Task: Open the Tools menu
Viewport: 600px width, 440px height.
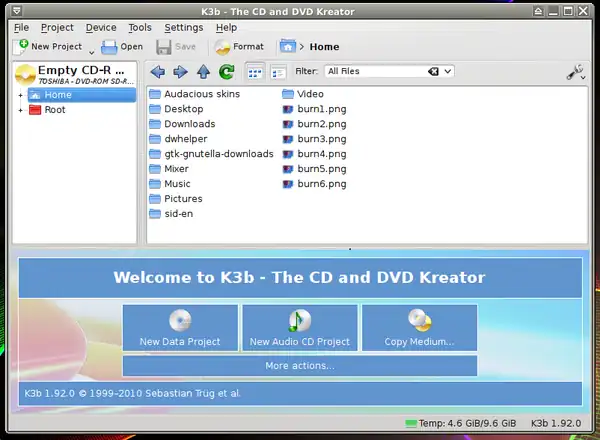Action: [140, 27]
